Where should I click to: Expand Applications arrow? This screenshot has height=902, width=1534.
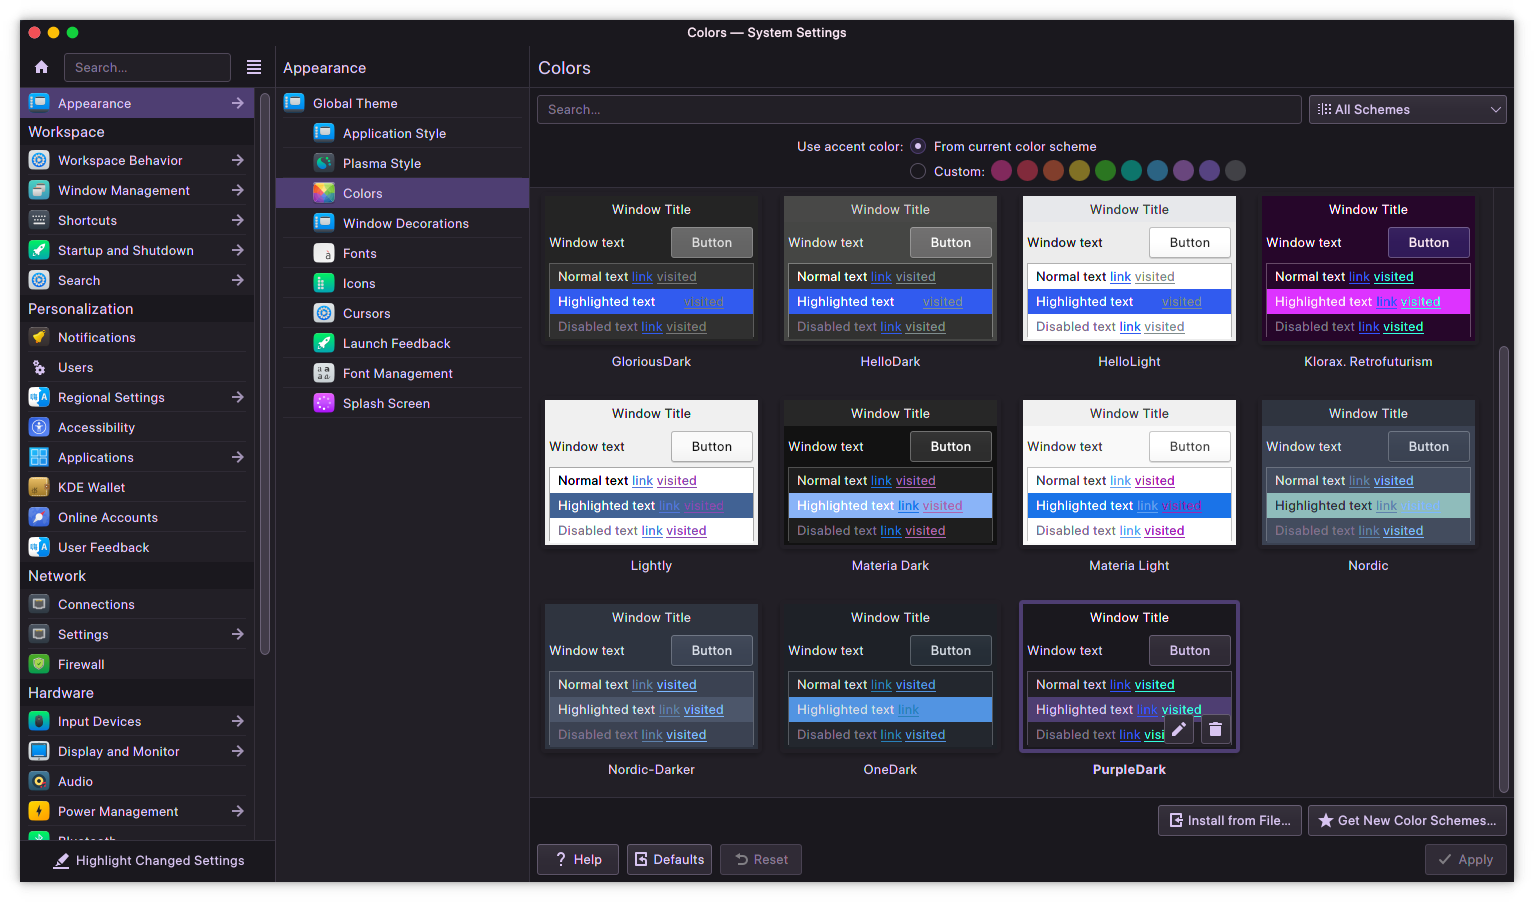[238, 457]
